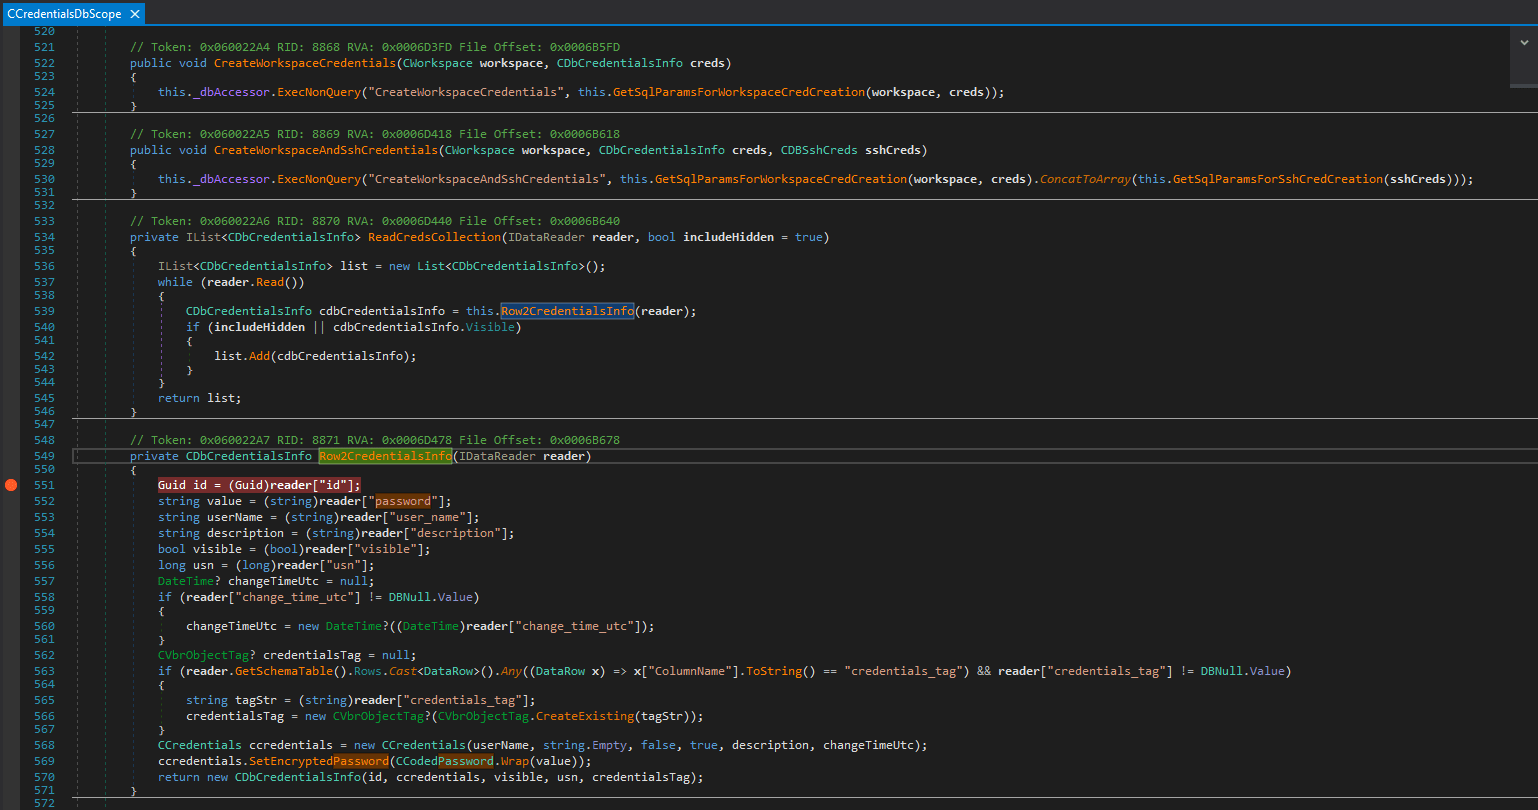Viewport: 1538px width, 810px height.
Task: Click the highlighted "Guid id" breakpoint statement
Action: (x=259, y=485)
